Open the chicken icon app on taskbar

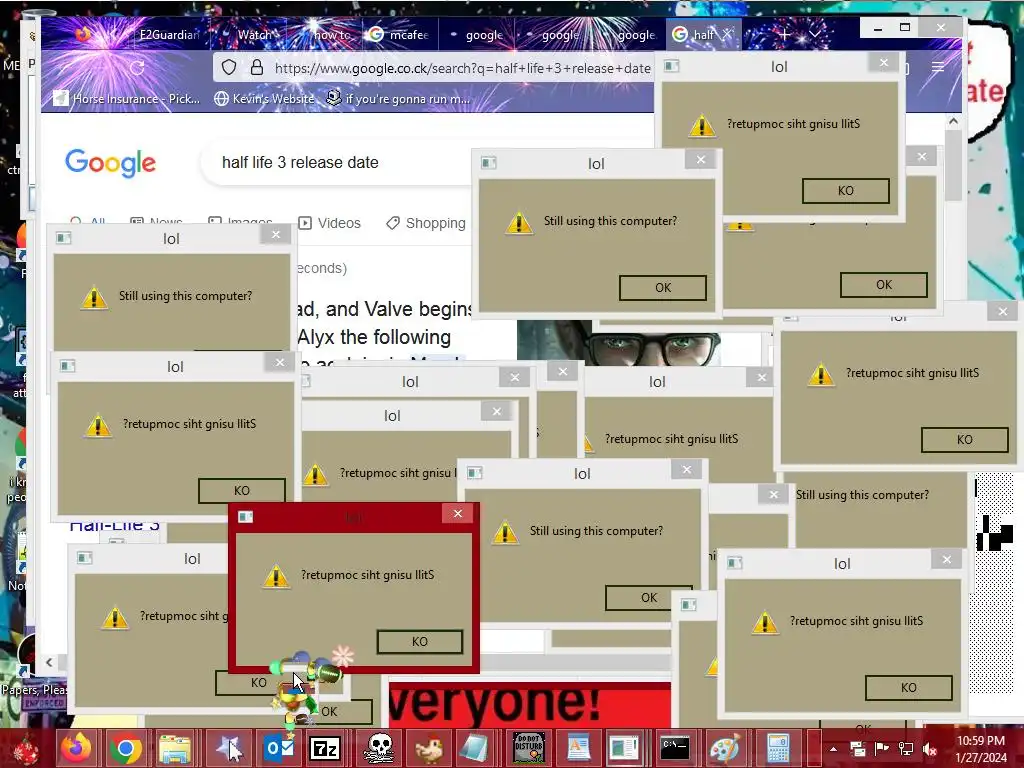[x=429, y=748]
